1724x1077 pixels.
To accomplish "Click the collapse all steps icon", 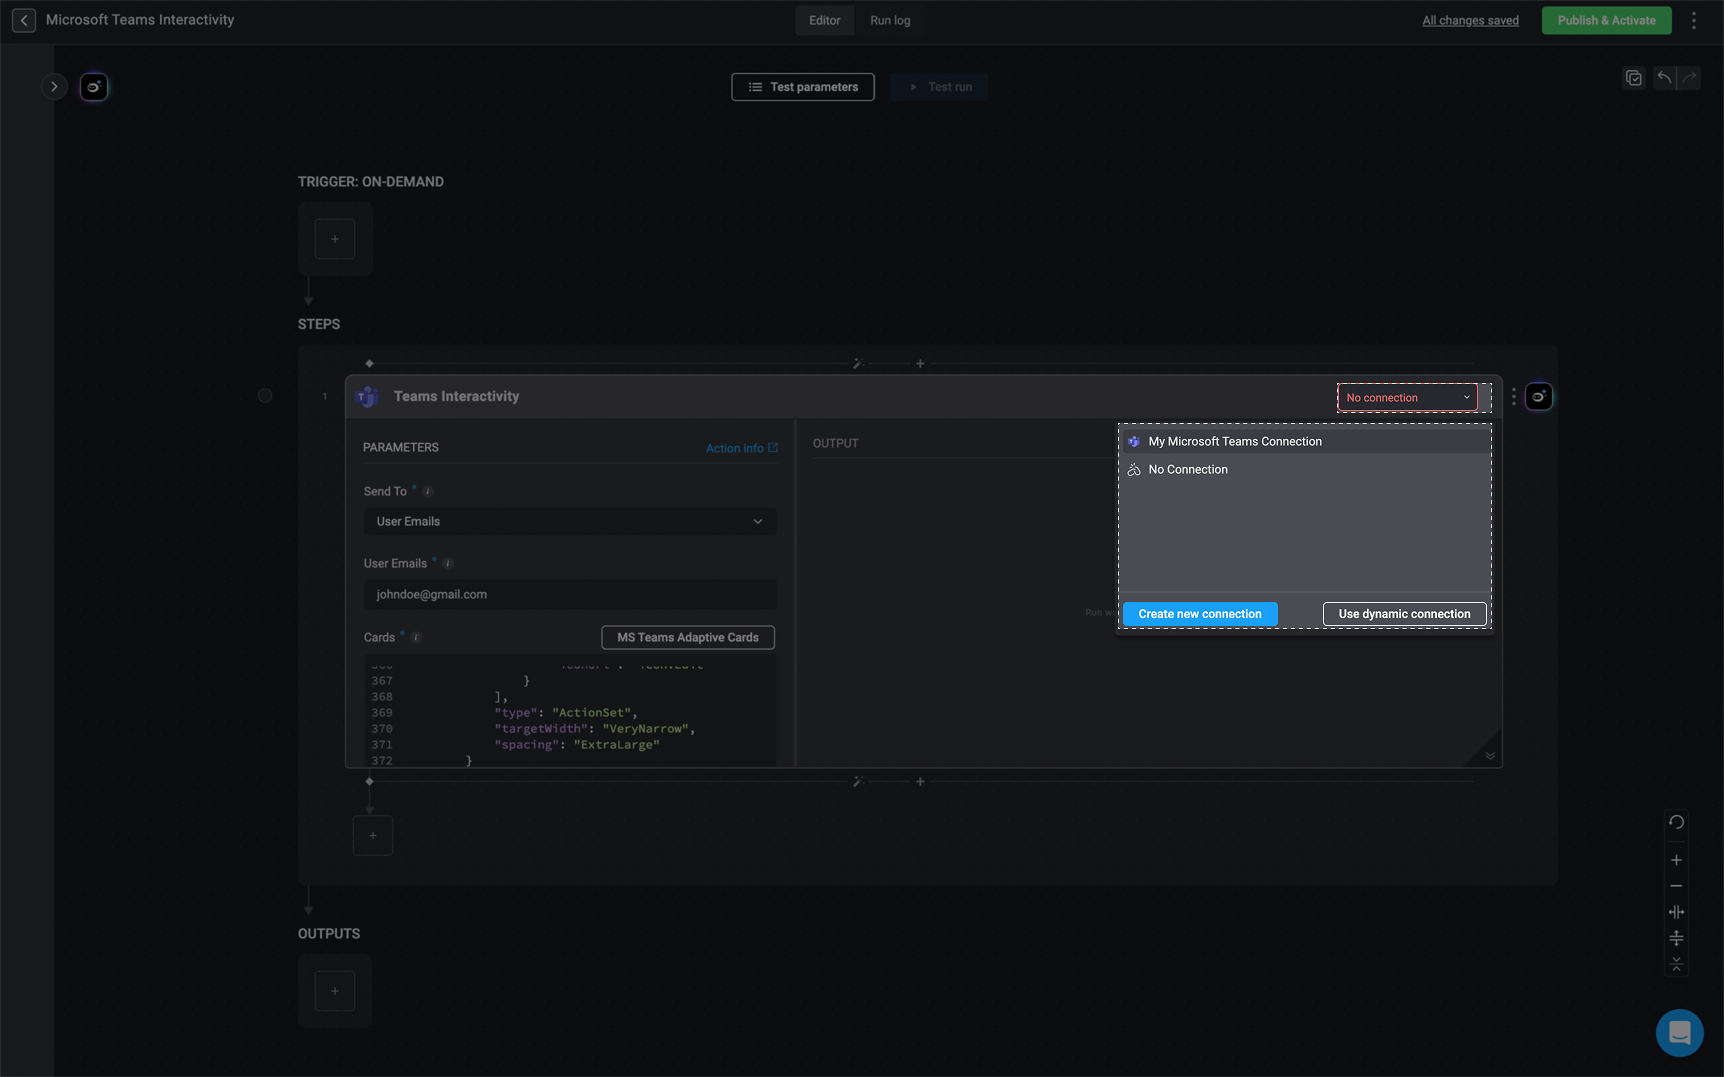I will pos(1676,964).
